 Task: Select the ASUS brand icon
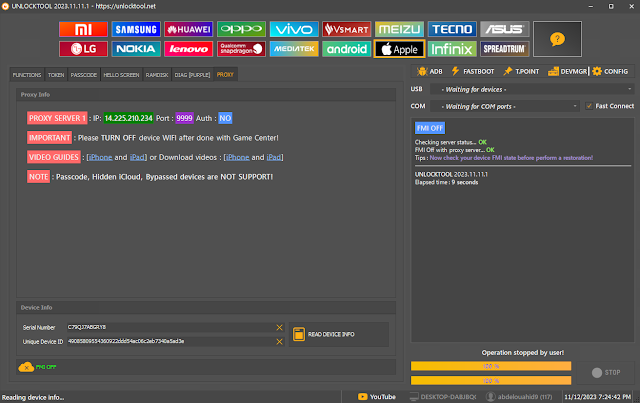pos(504,29)
